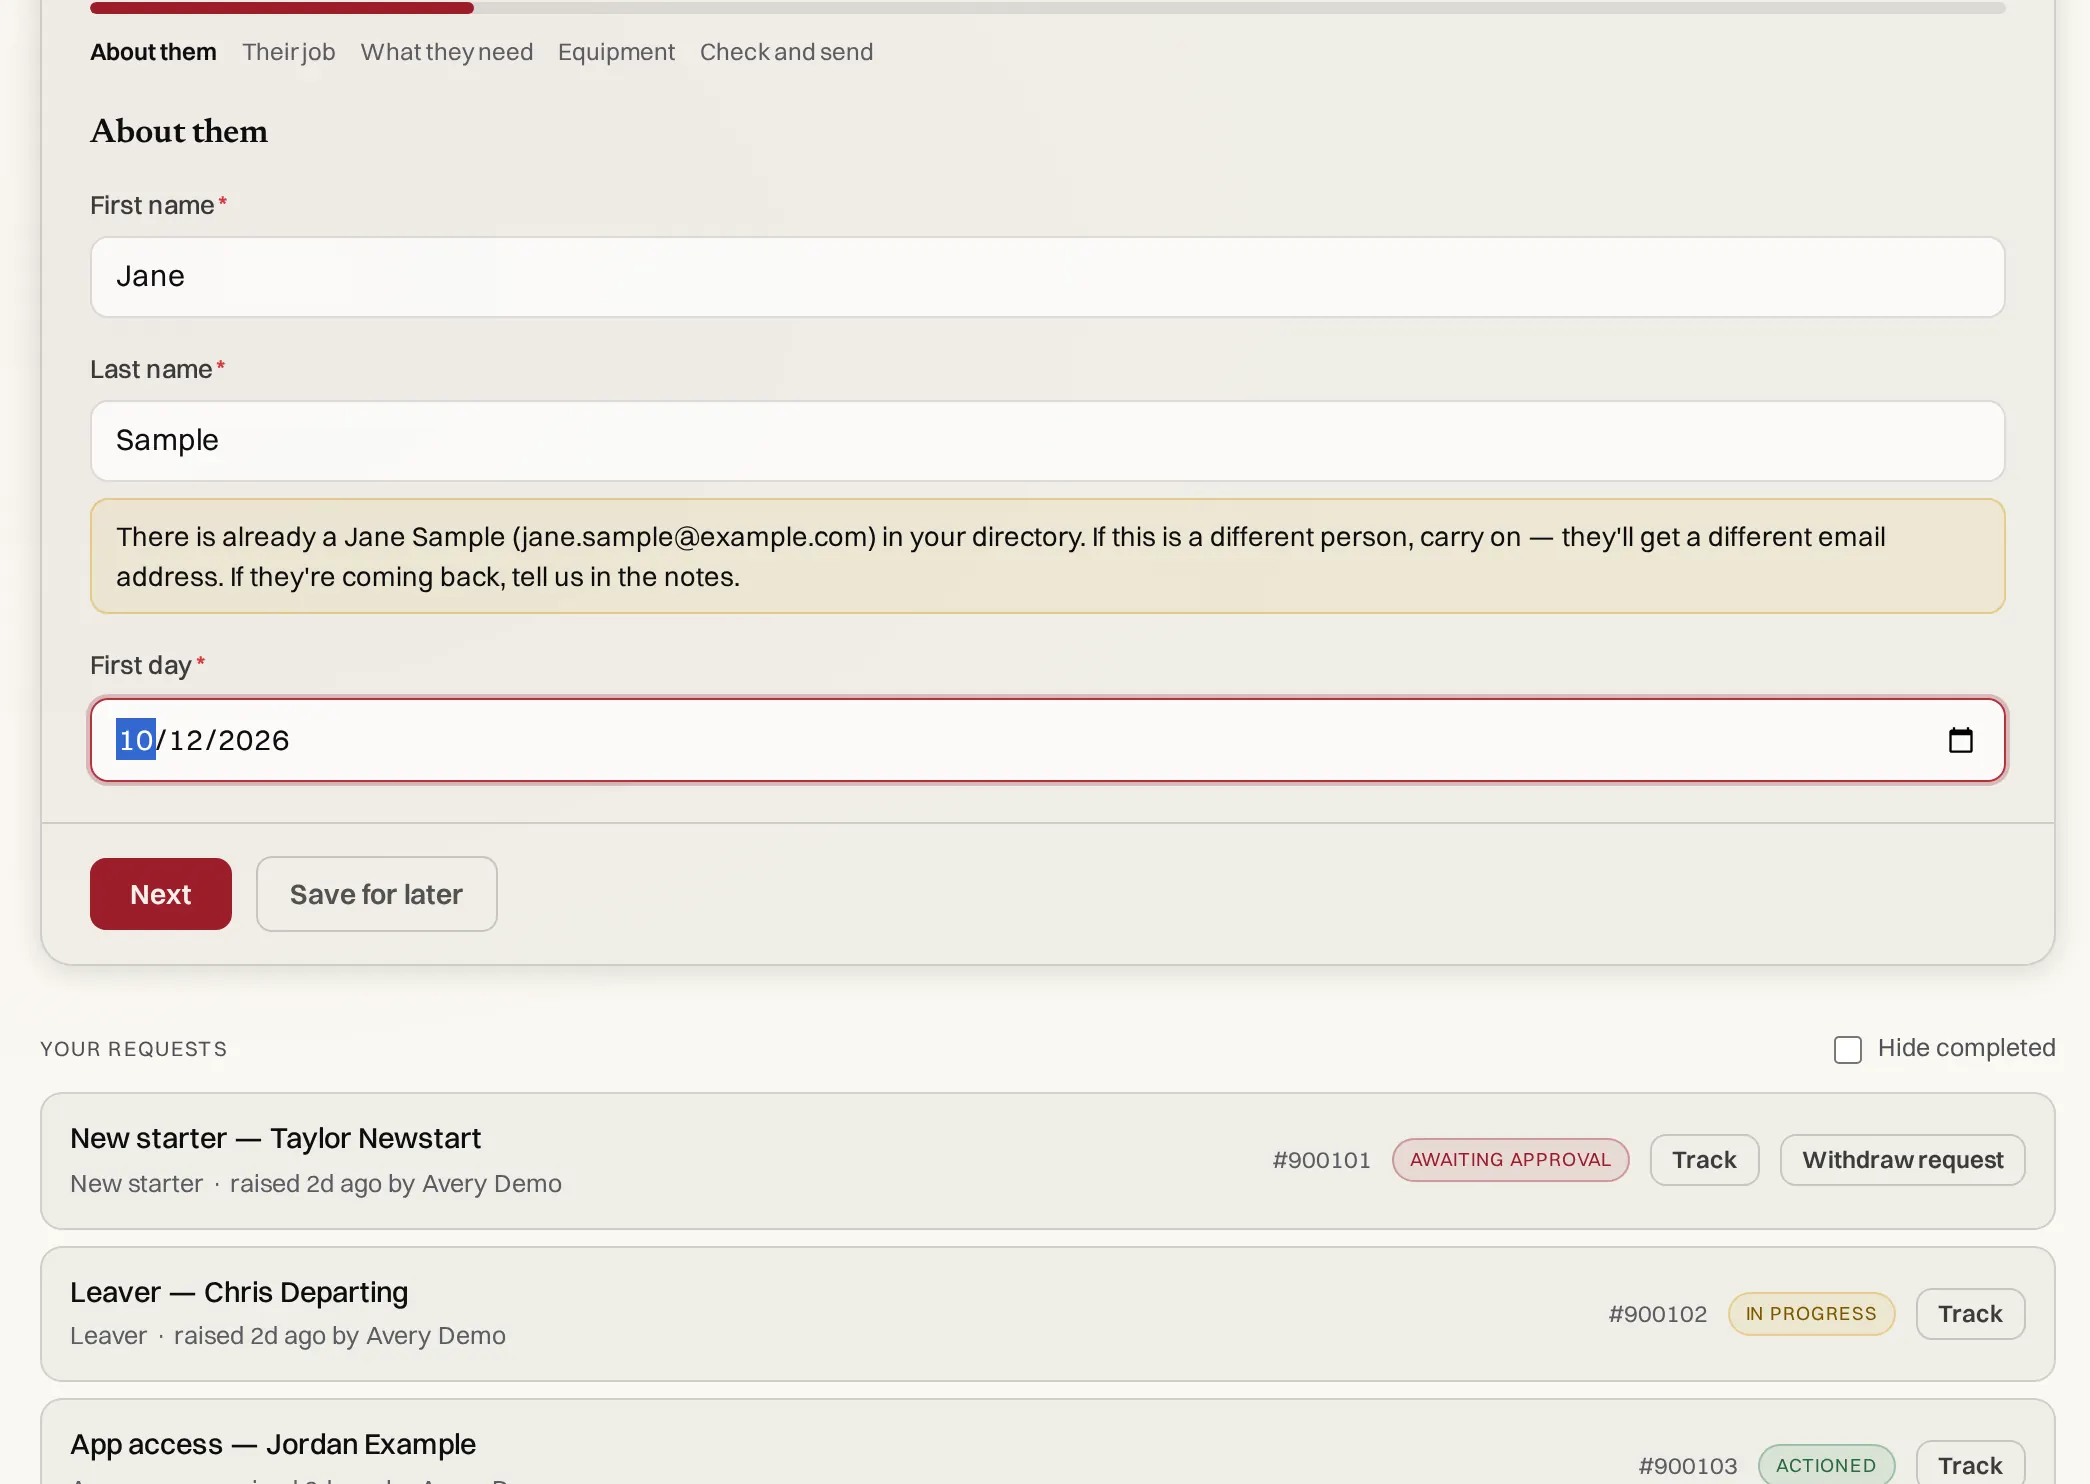Tick the Hide completed checkbox
Screen dimensions: 2090x1484
point(1847,1049)
